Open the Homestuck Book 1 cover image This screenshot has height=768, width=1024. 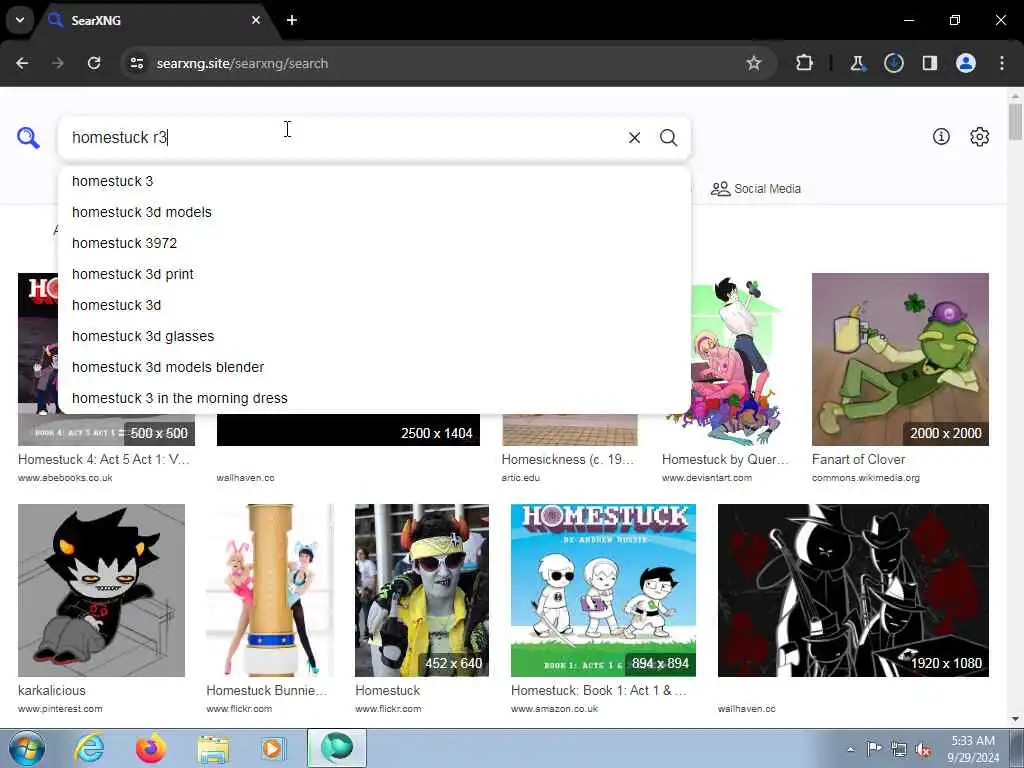[603, 590]
